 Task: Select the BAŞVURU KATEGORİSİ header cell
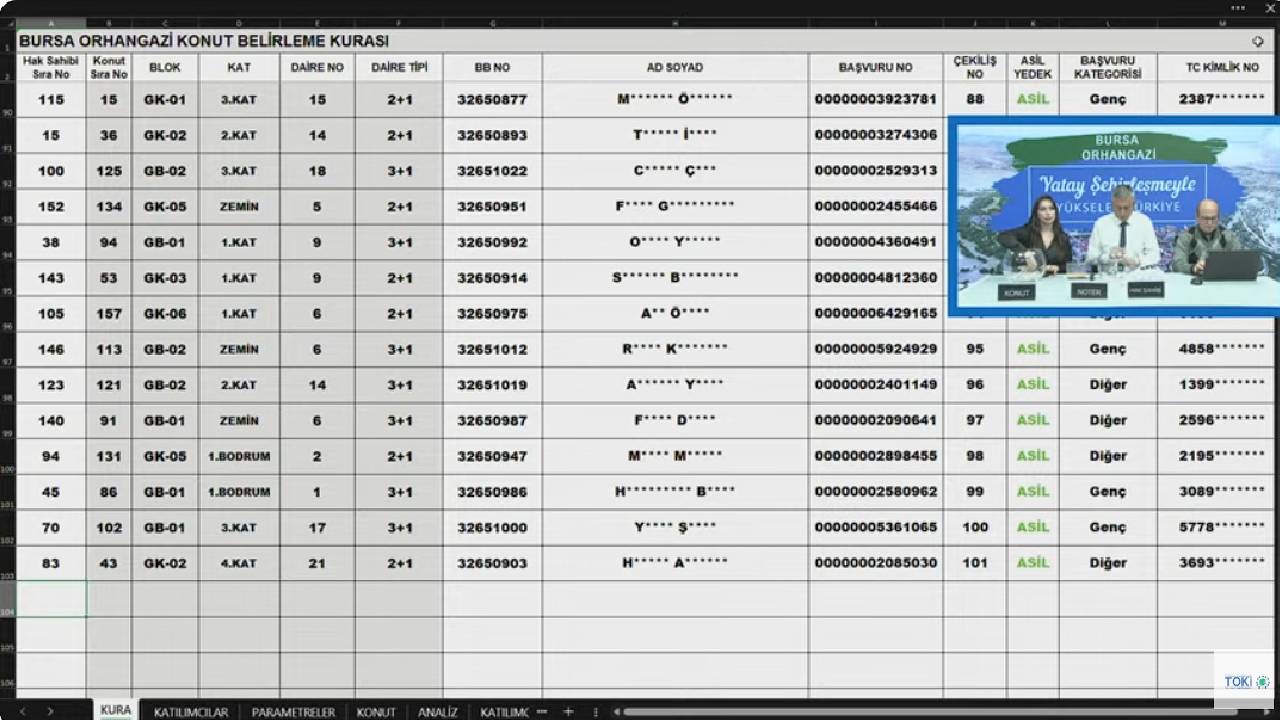1107,67
